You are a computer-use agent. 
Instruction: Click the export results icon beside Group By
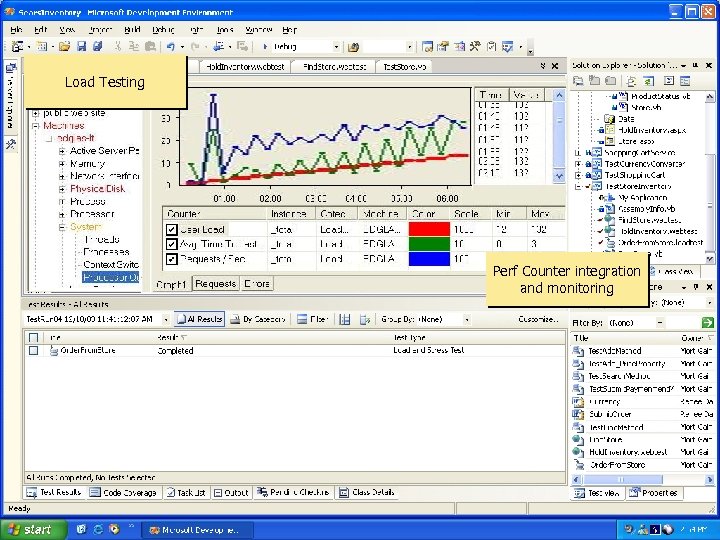coord(365,319)
